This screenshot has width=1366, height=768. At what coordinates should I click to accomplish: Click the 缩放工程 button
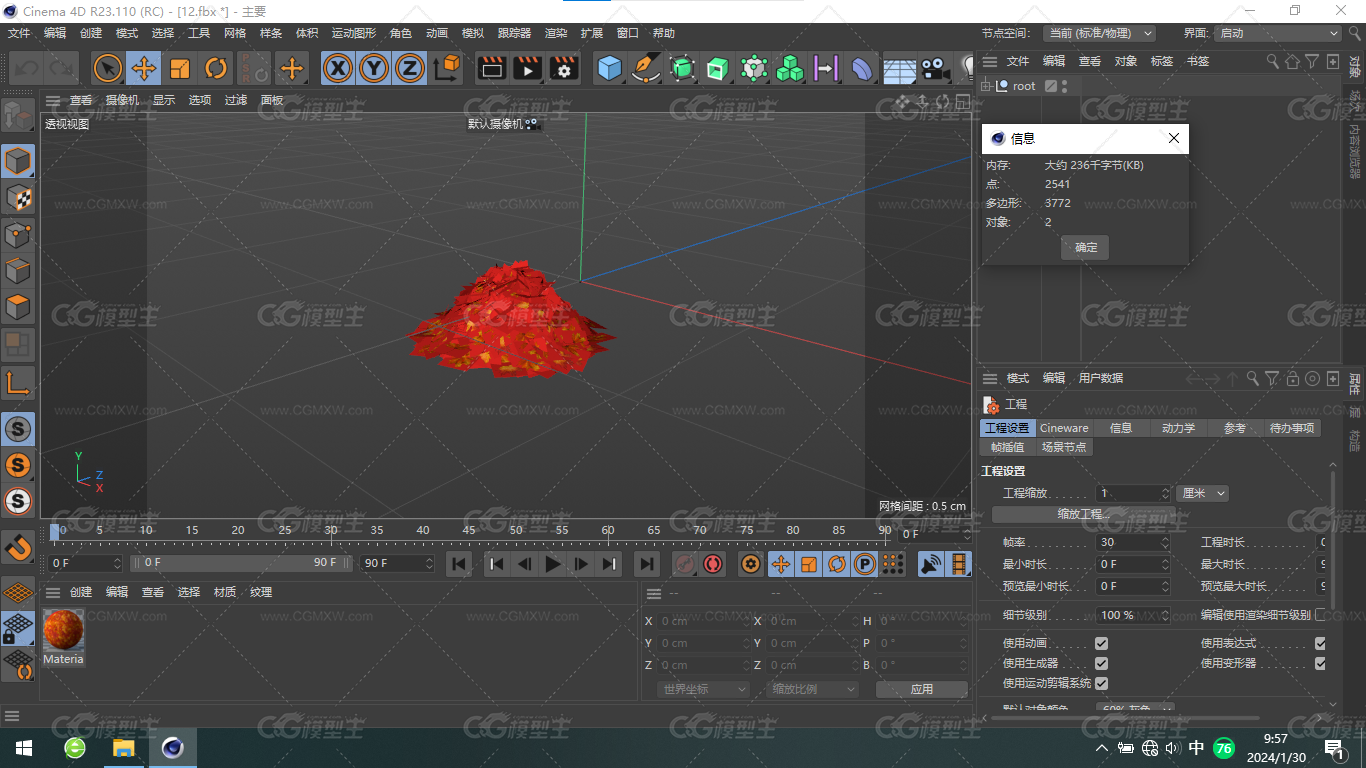1084,514
